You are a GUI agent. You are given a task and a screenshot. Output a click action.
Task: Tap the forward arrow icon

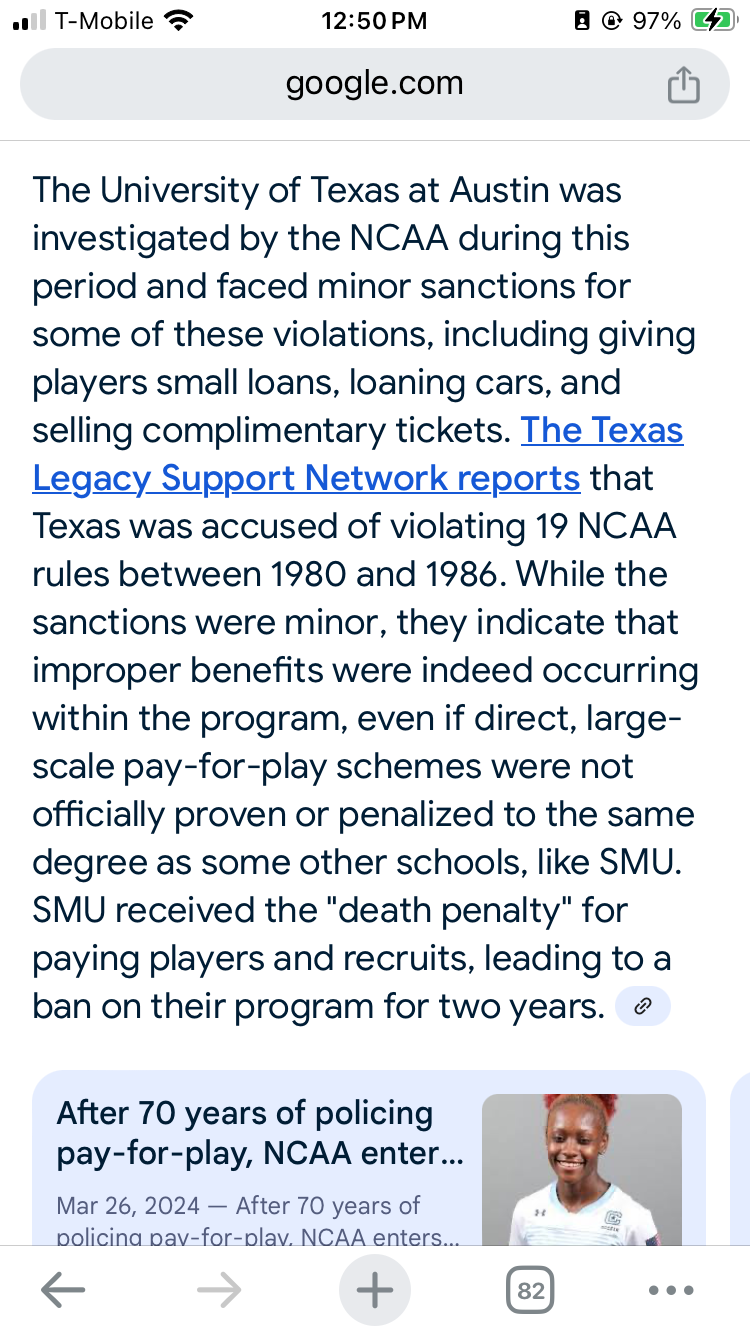pos(219,1290)
